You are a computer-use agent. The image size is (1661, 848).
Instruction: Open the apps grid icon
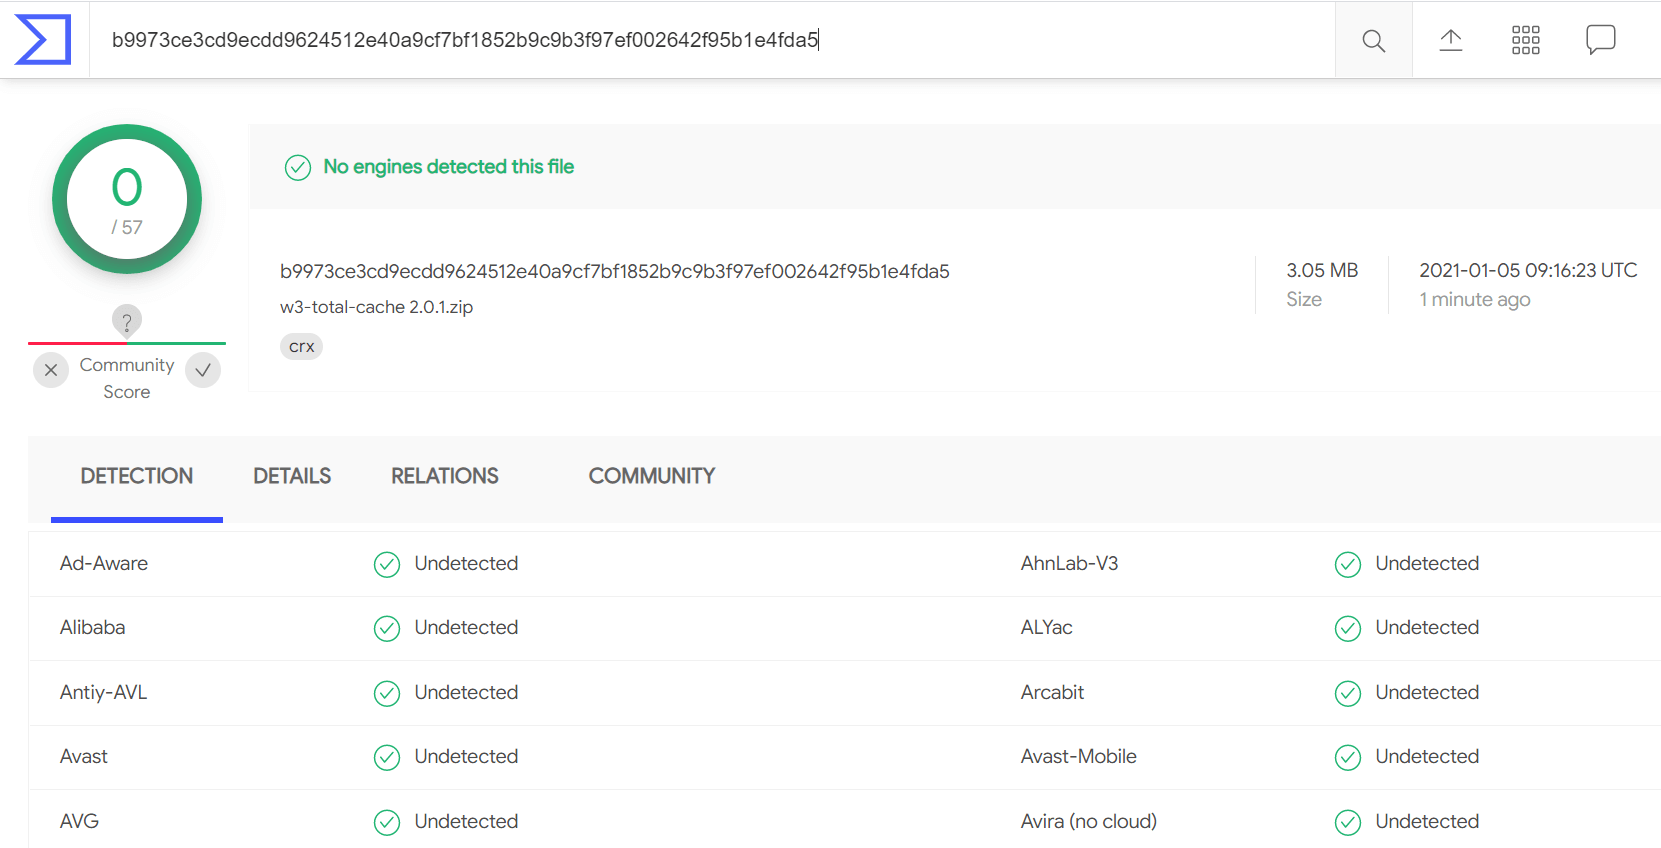(1525, 40)
